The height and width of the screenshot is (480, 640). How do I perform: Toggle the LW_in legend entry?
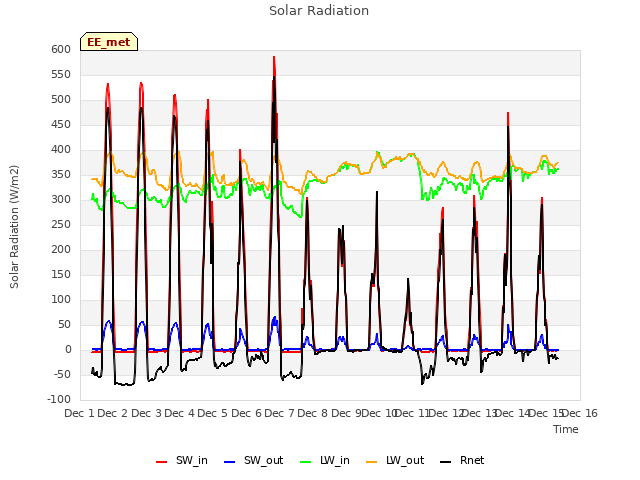click(x=325, y=460)
